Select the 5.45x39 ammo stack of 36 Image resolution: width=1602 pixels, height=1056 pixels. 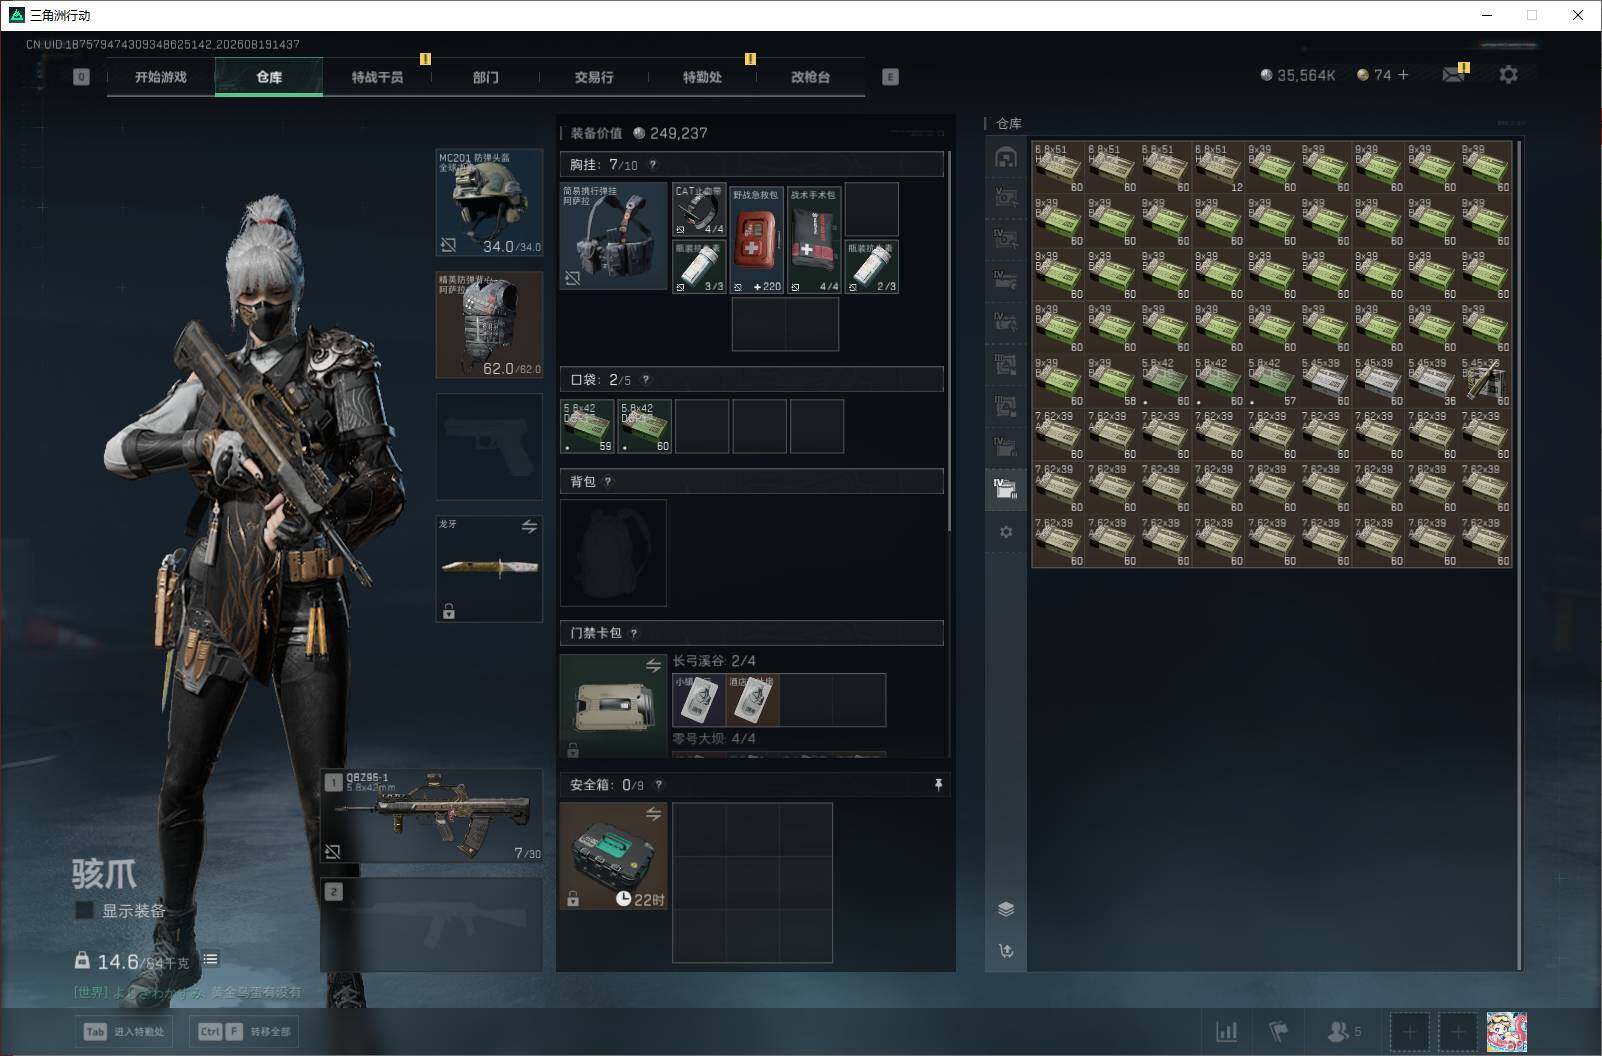click(1432, 381)
